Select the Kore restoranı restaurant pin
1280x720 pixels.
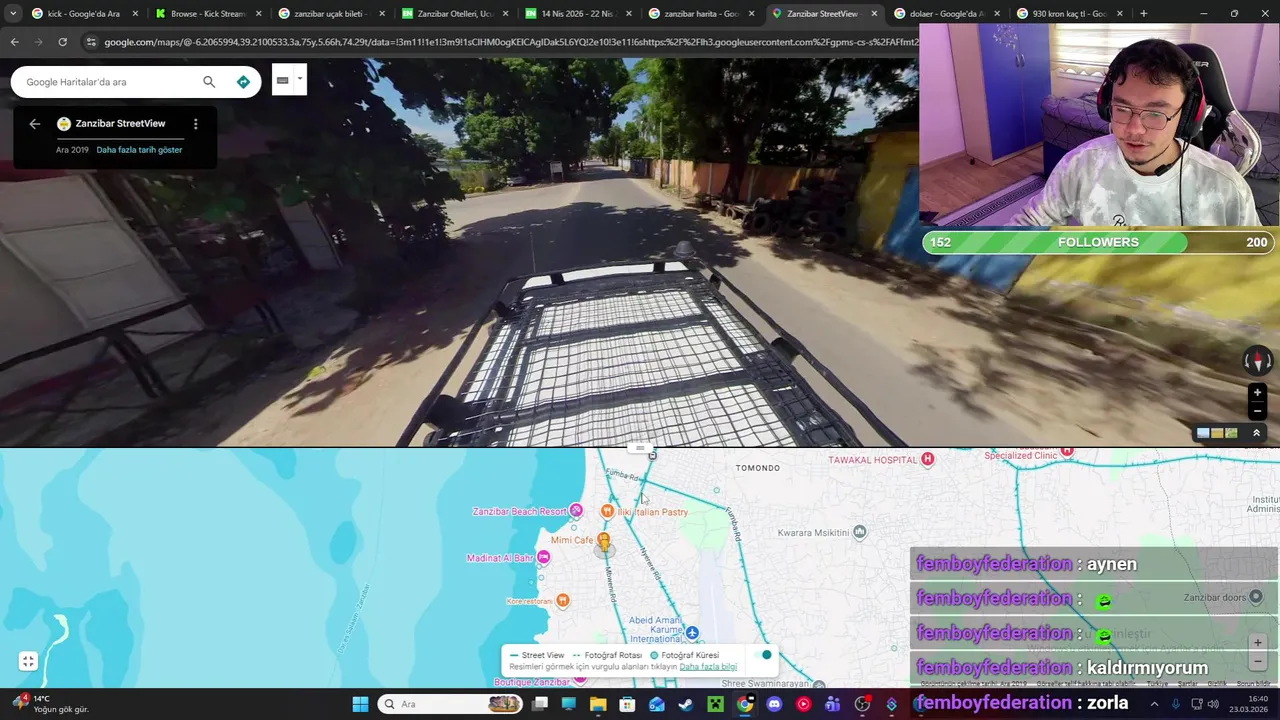point(563,600)
